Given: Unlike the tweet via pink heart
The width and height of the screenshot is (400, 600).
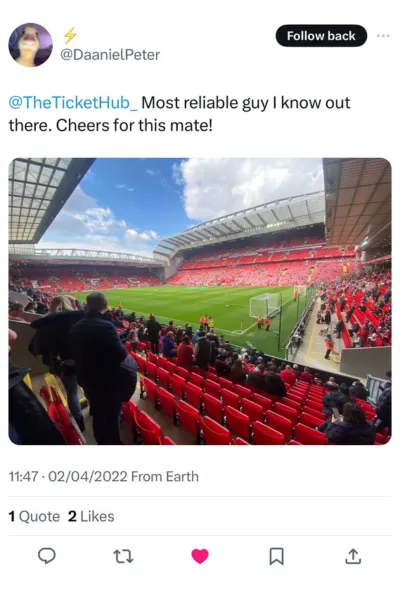Looking at the screenshot, I should pyautogui.click(x=200, y=556).
